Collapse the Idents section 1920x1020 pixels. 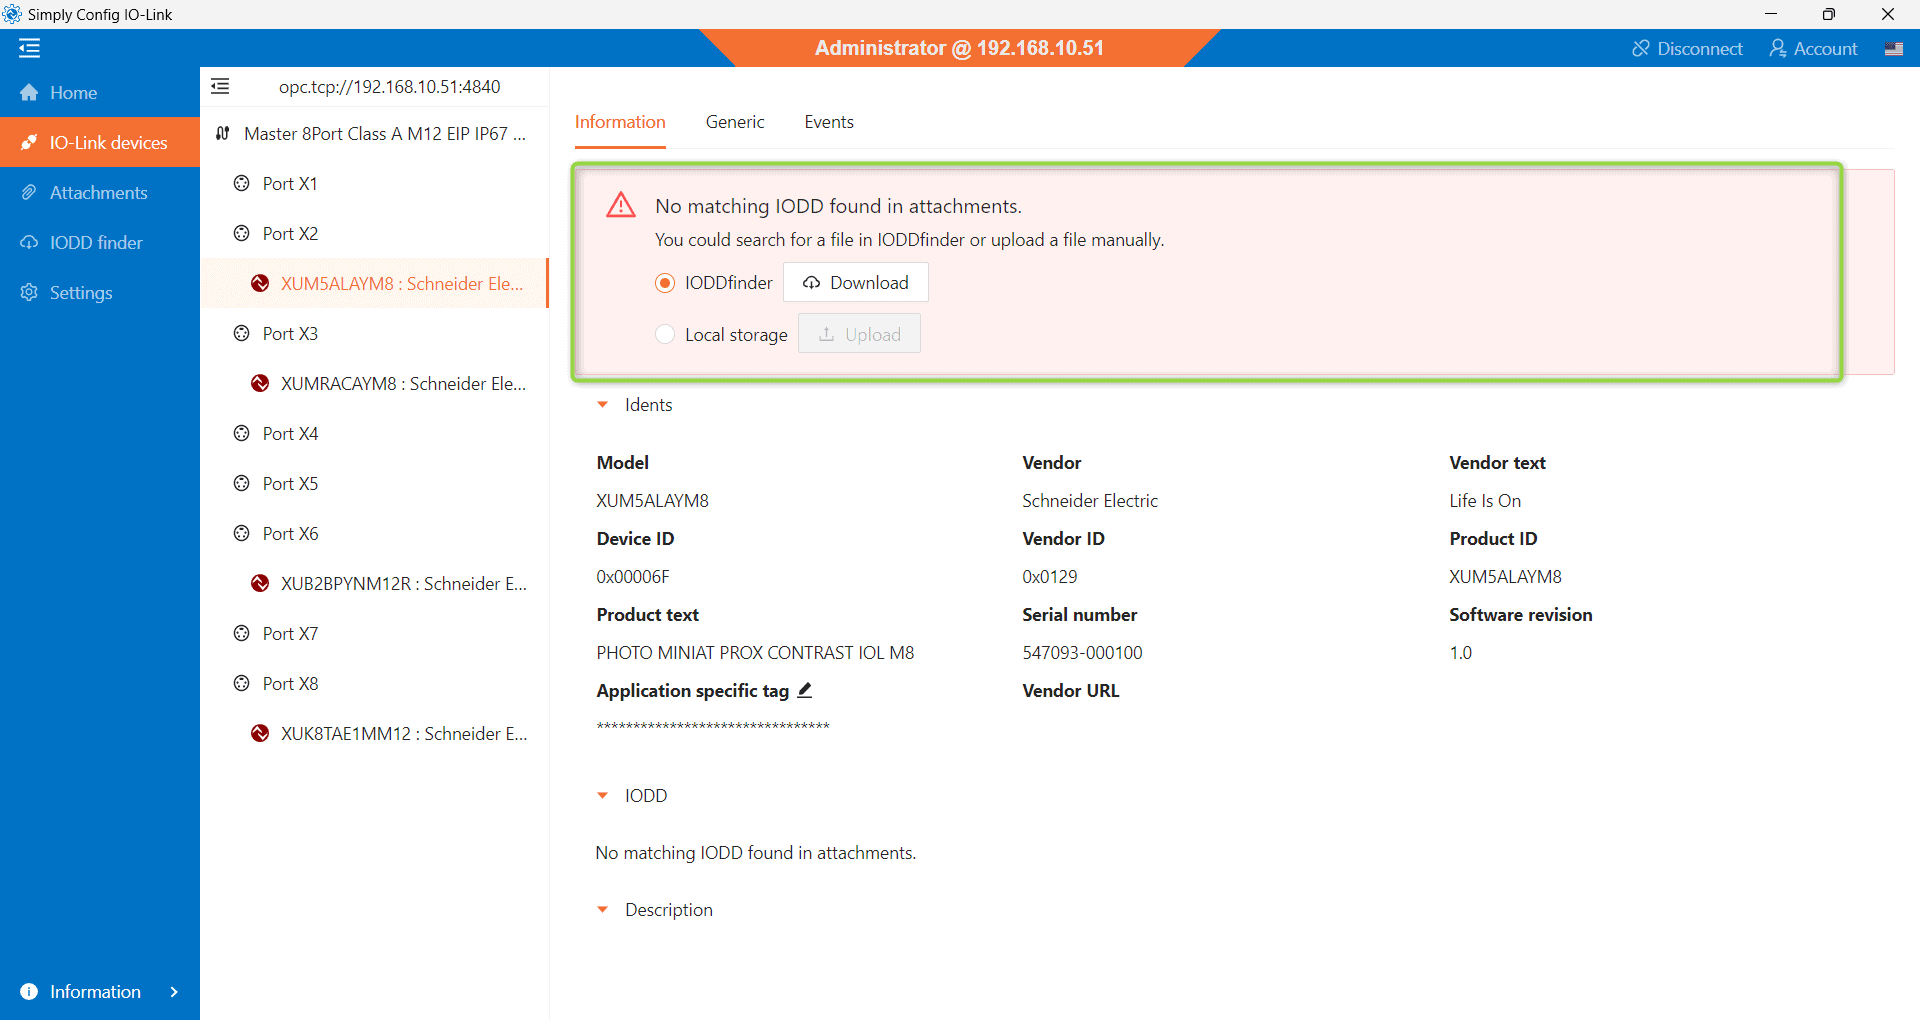coord(603,405)
